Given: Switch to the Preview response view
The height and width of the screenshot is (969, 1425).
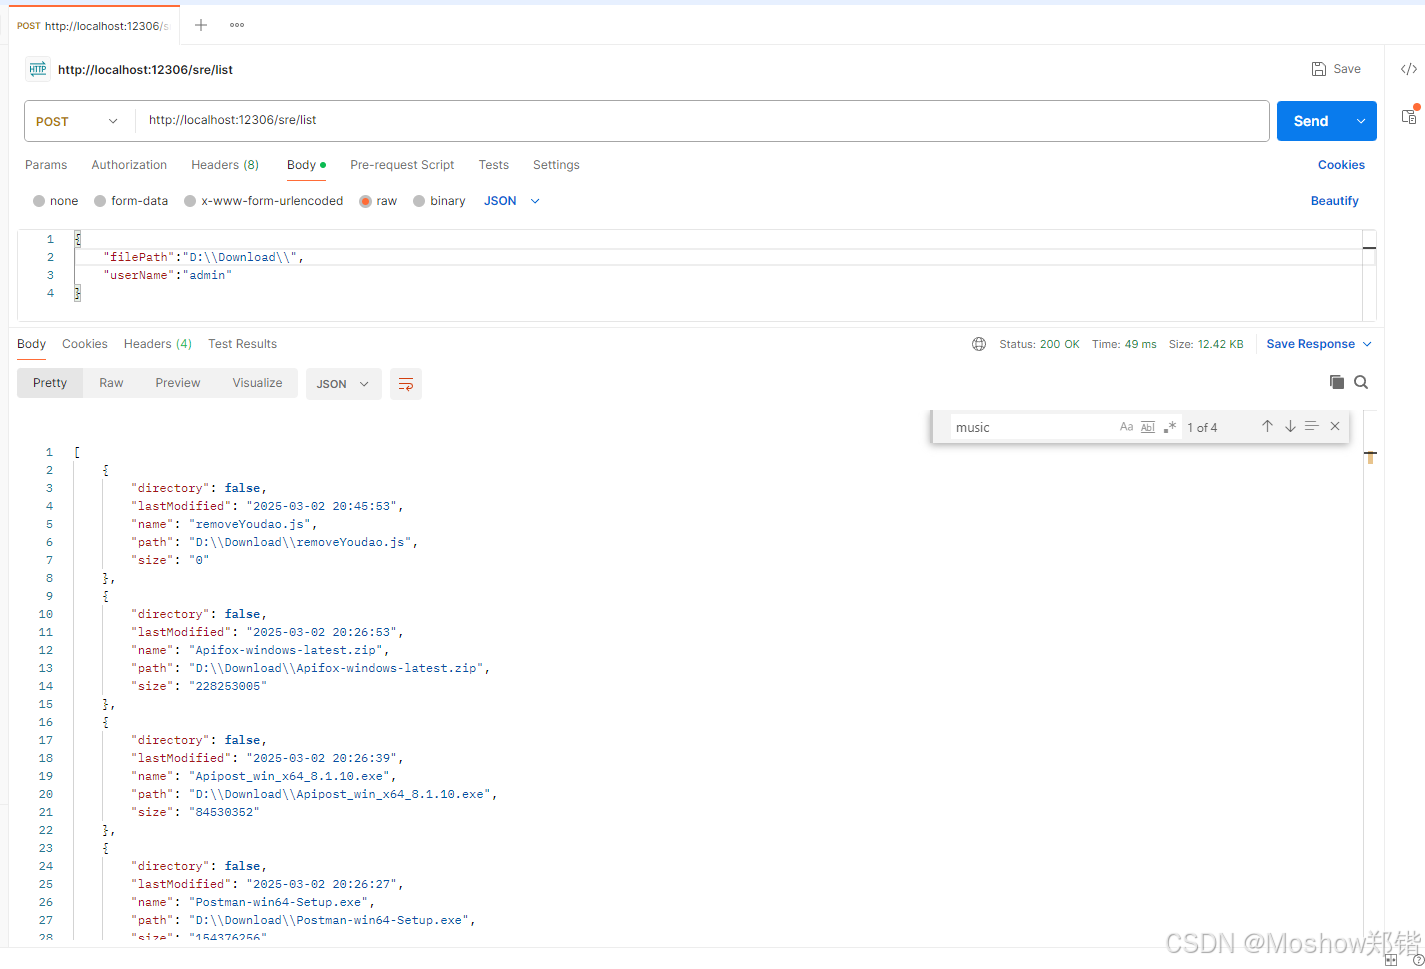Looking at the screenshot, I should coord(177,382).
